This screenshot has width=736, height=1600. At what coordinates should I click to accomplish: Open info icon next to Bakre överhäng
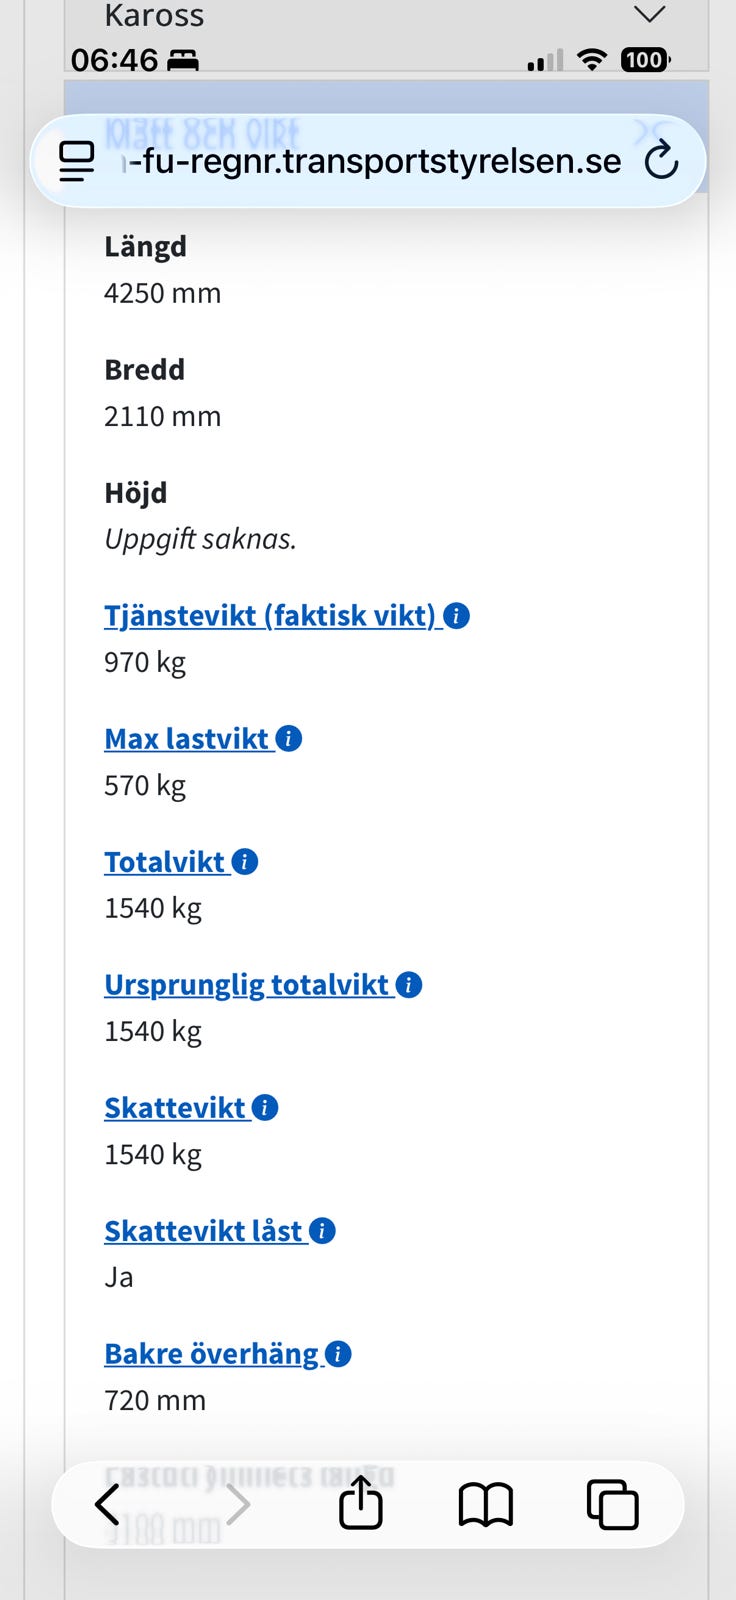[338, 1354]
